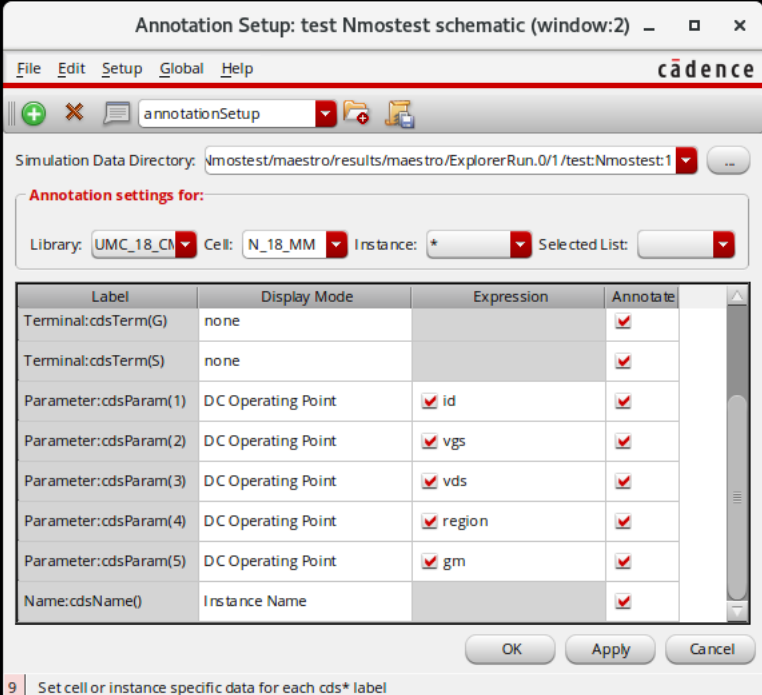Toggle Annotate checkbox for cdsTerm(G) row
Viewport: 762px width, 695px height.
point(623,321)
